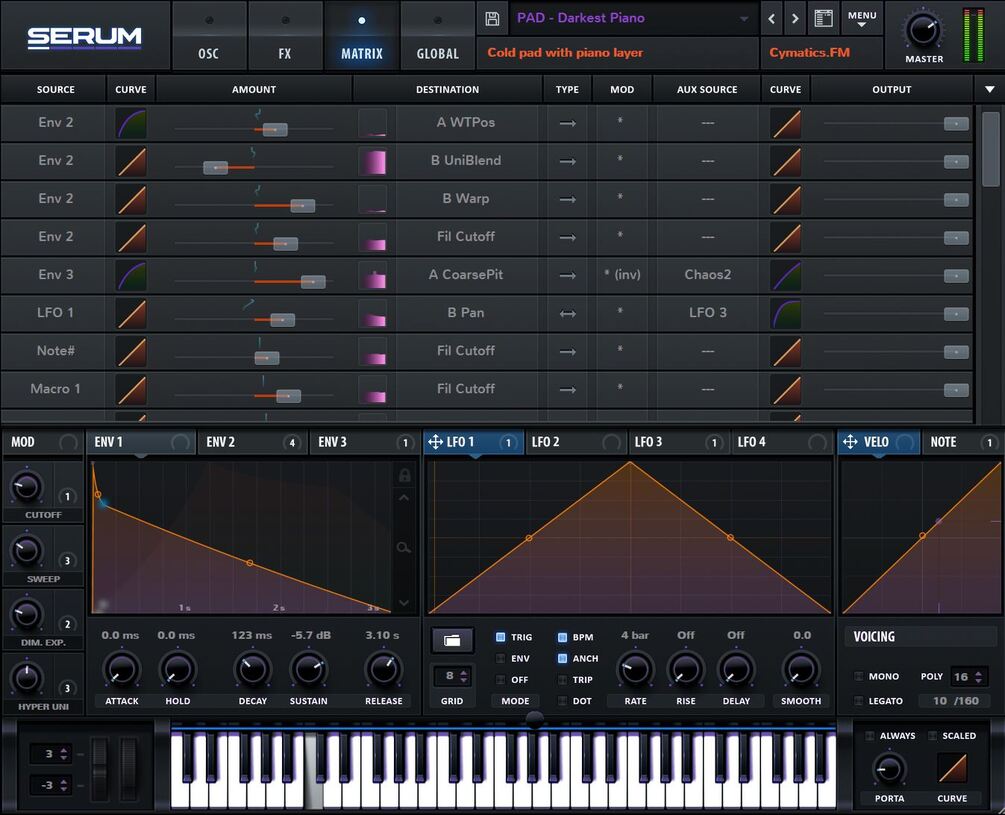The height and width of the screenshot is (815, 1005).
Task: Open source dropdown showing Macro 1
Action: tap(55, 389)
